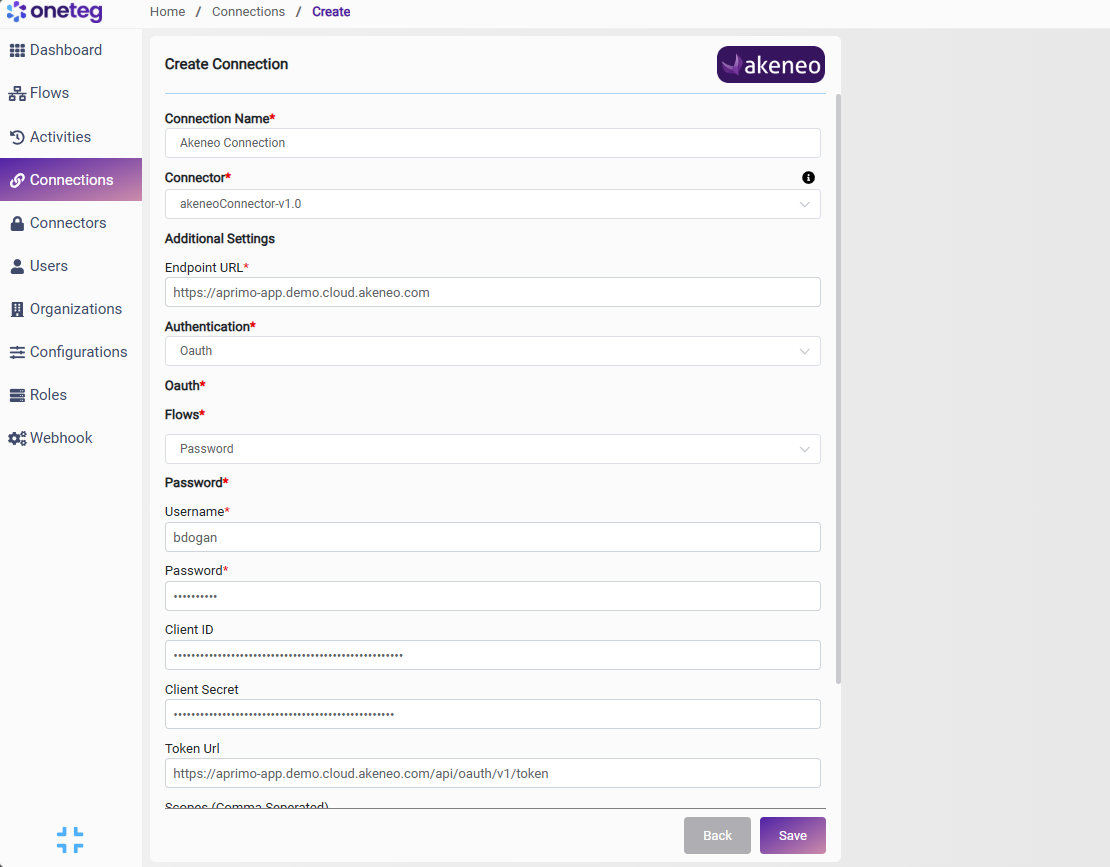
Task: Open the Connector dropdown akeneoConnector-v1.0
Action: (493, 204)
